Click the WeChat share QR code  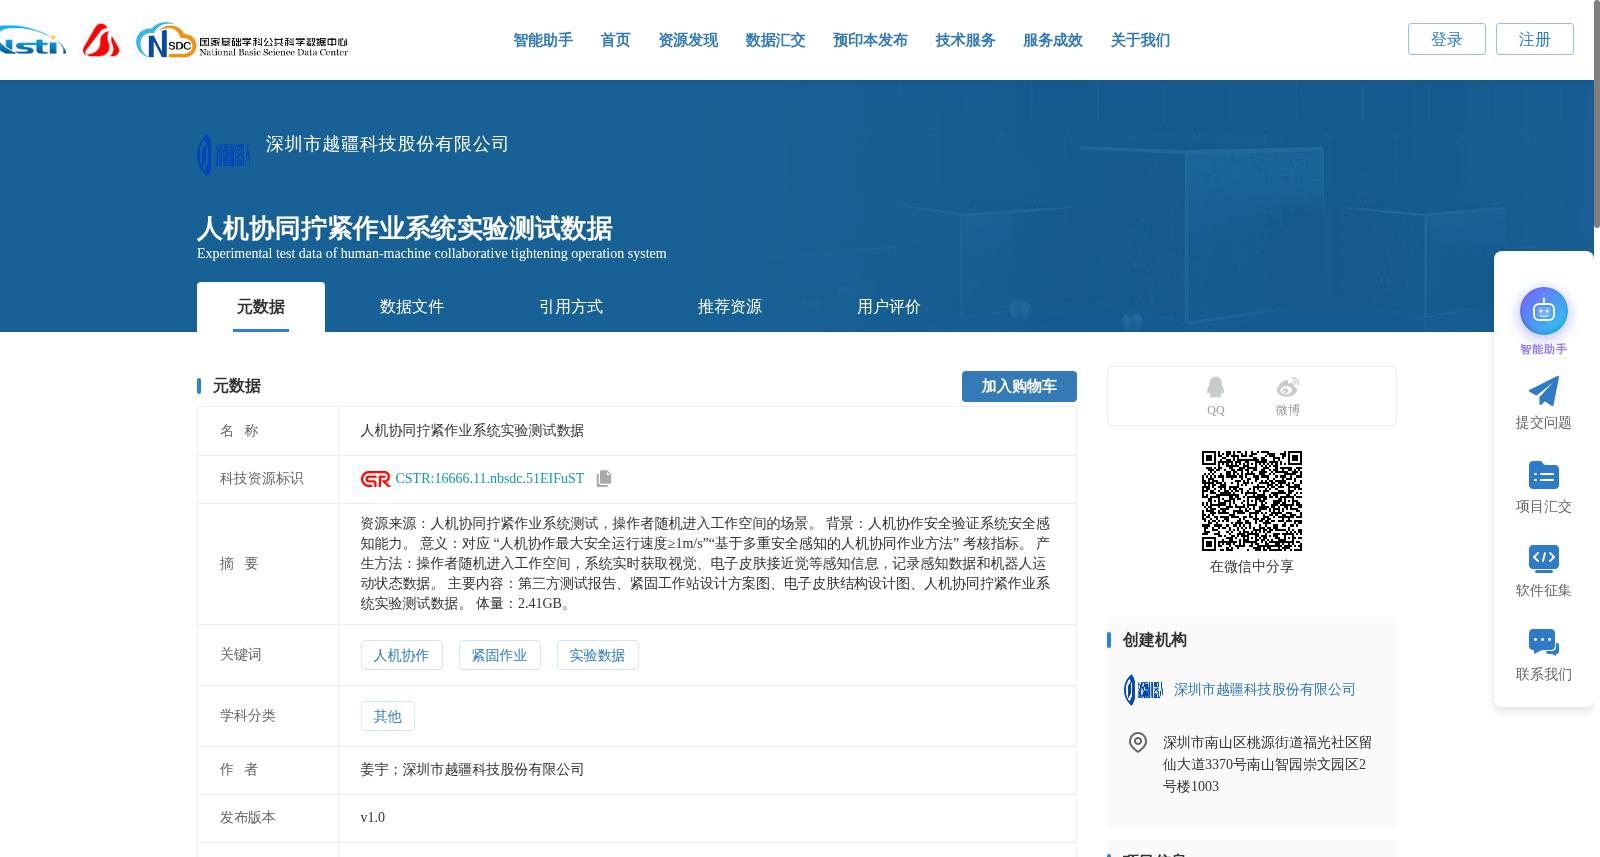click(1252, 500)
